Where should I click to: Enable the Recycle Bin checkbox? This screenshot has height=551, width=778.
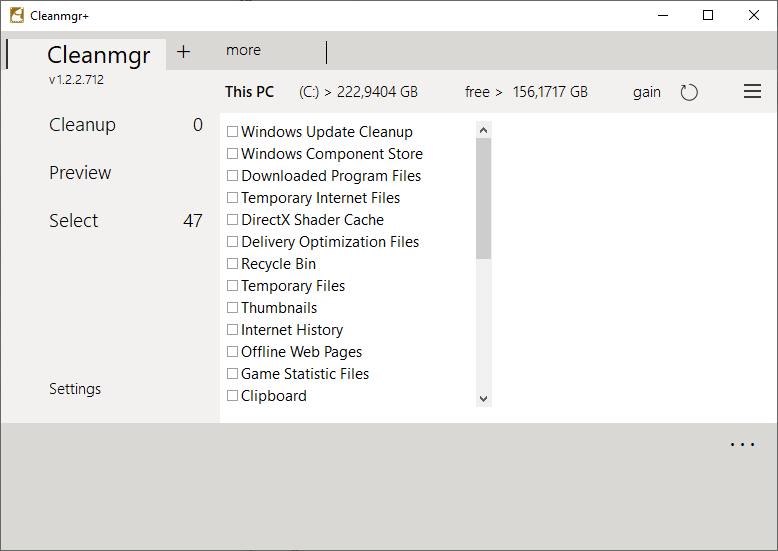coord(232,264)
